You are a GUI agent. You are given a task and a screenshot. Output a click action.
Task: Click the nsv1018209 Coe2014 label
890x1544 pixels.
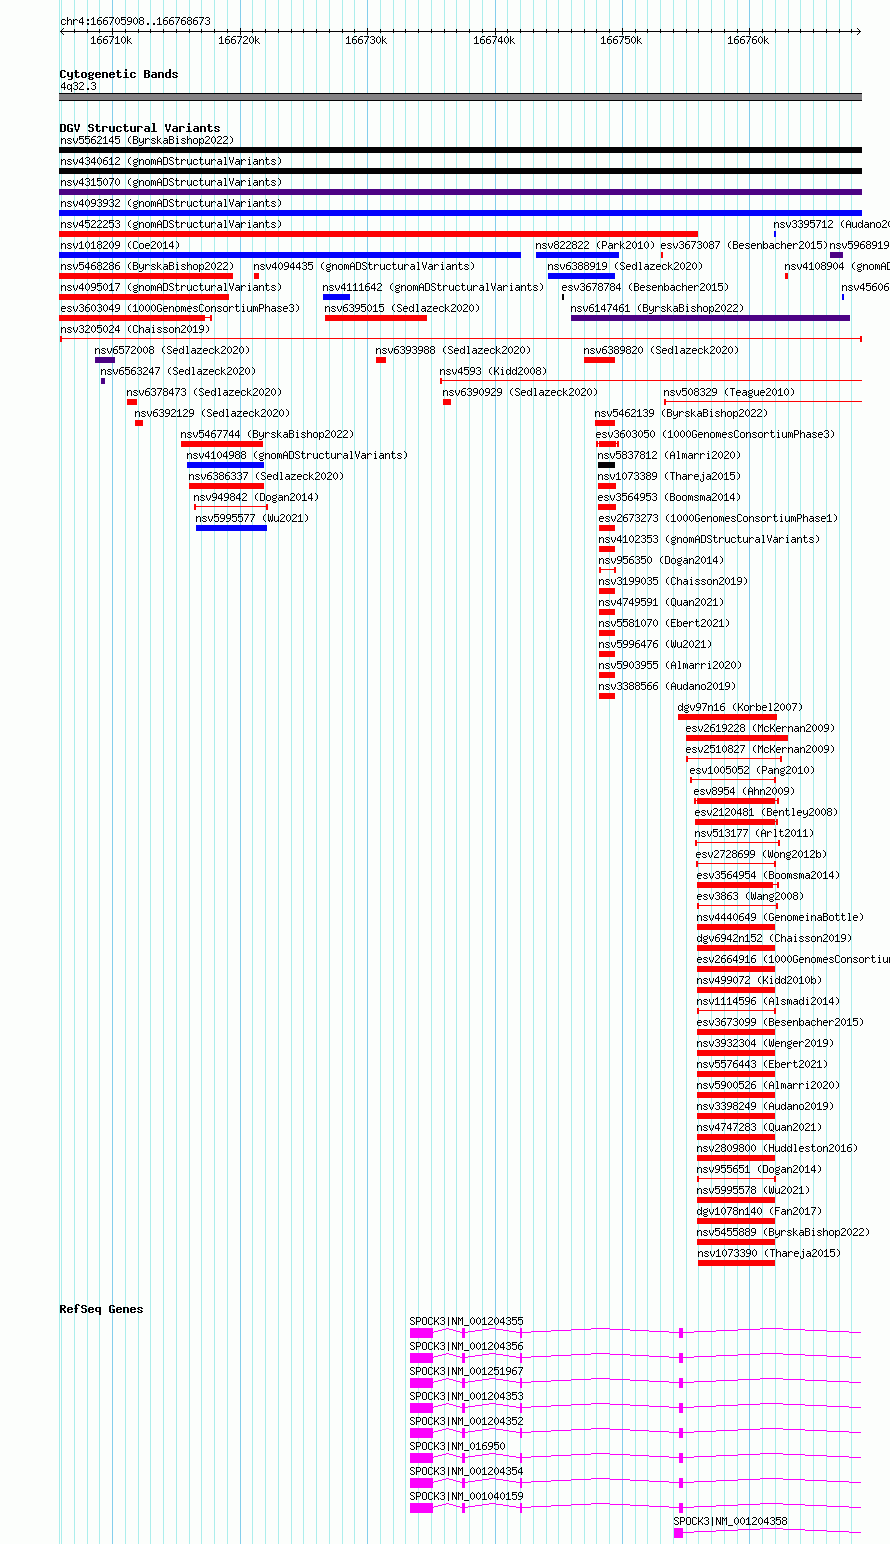point(120,246)
